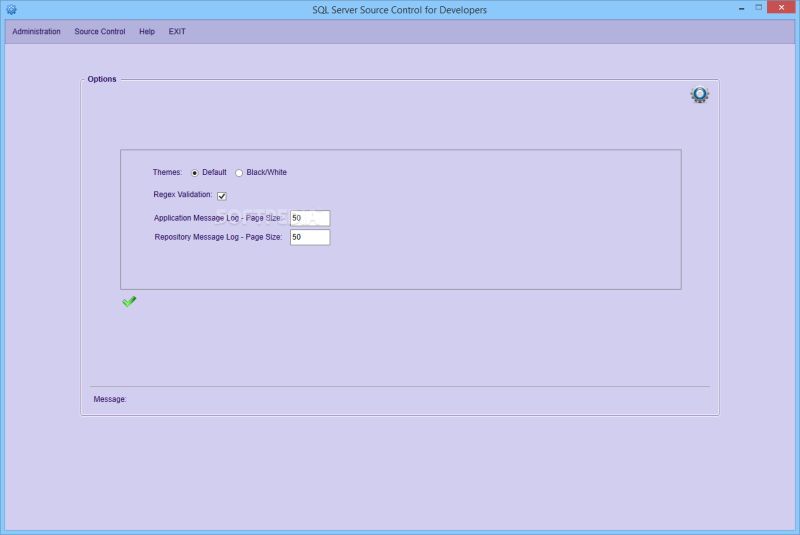Viewport: 800px width, 535px height.
Task: Click the Themes label text
Action: tap(167, 172)
